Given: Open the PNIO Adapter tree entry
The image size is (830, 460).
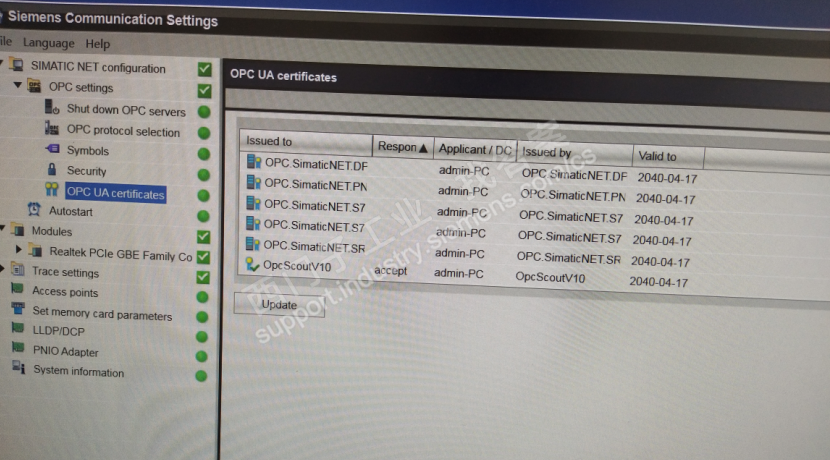Looking at the screenshot, I should point(66,351).
